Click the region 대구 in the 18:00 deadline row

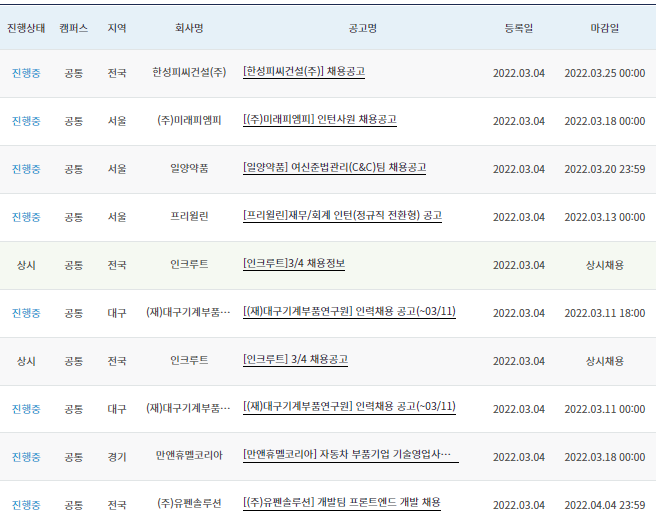(117, 313)
